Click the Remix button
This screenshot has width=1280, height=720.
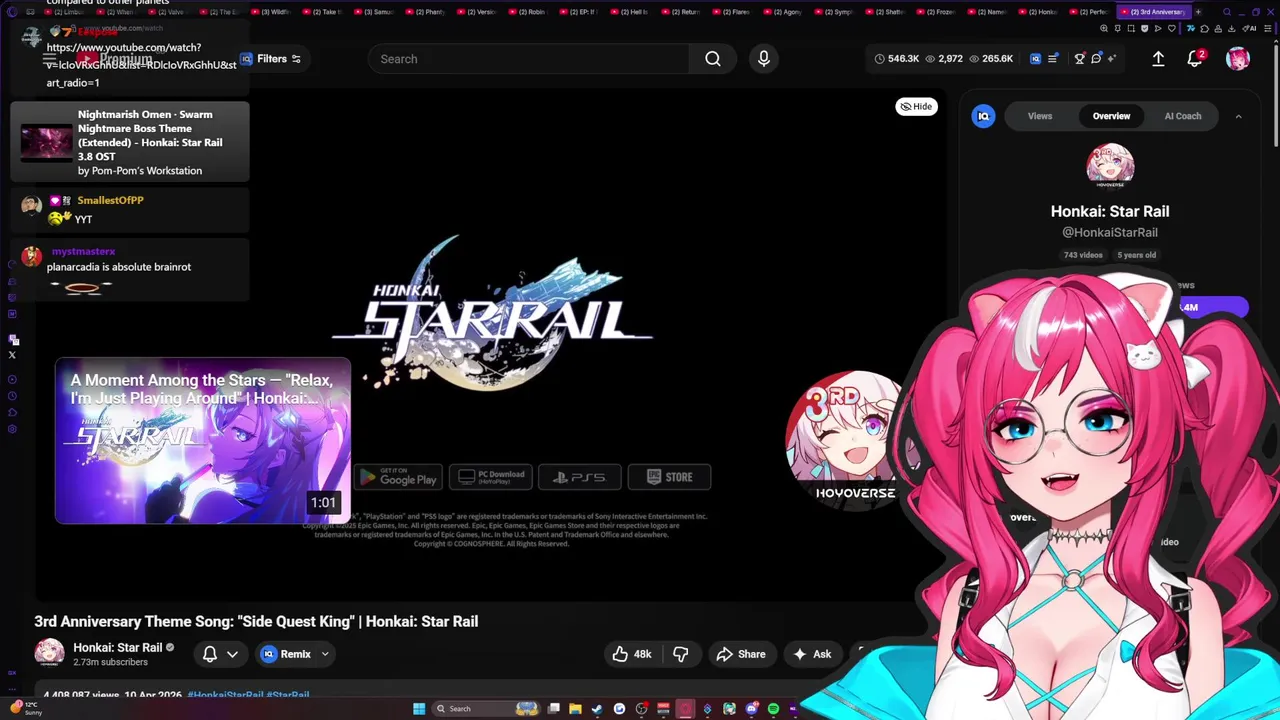[286, 654]
